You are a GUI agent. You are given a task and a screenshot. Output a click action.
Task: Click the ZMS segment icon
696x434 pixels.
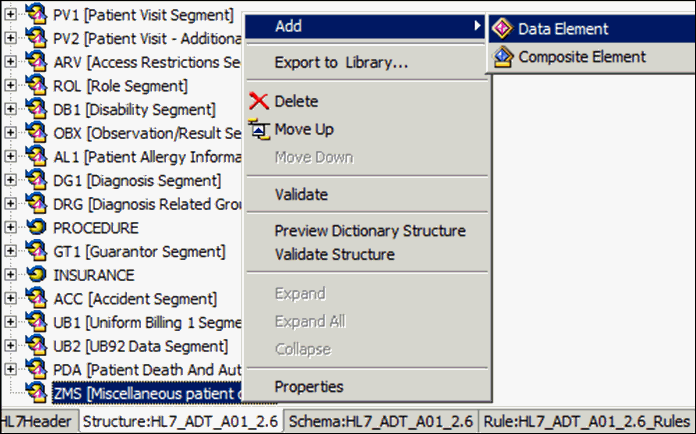(x=36, y=392)
